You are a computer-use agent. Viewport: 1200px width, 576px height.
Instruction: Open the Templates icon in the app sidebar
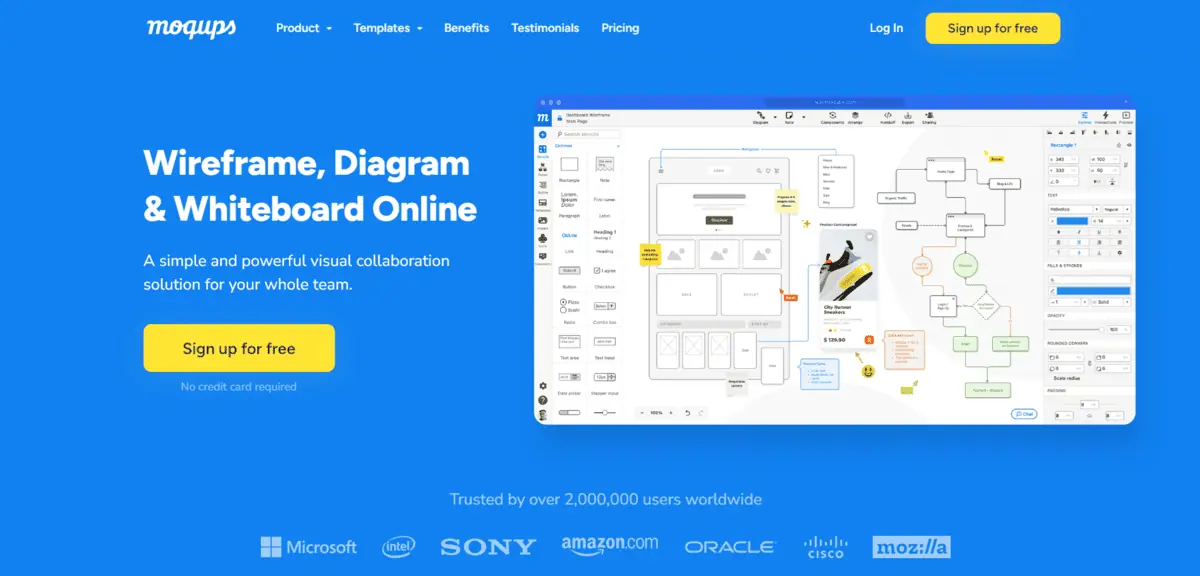[x=542, y=203]
